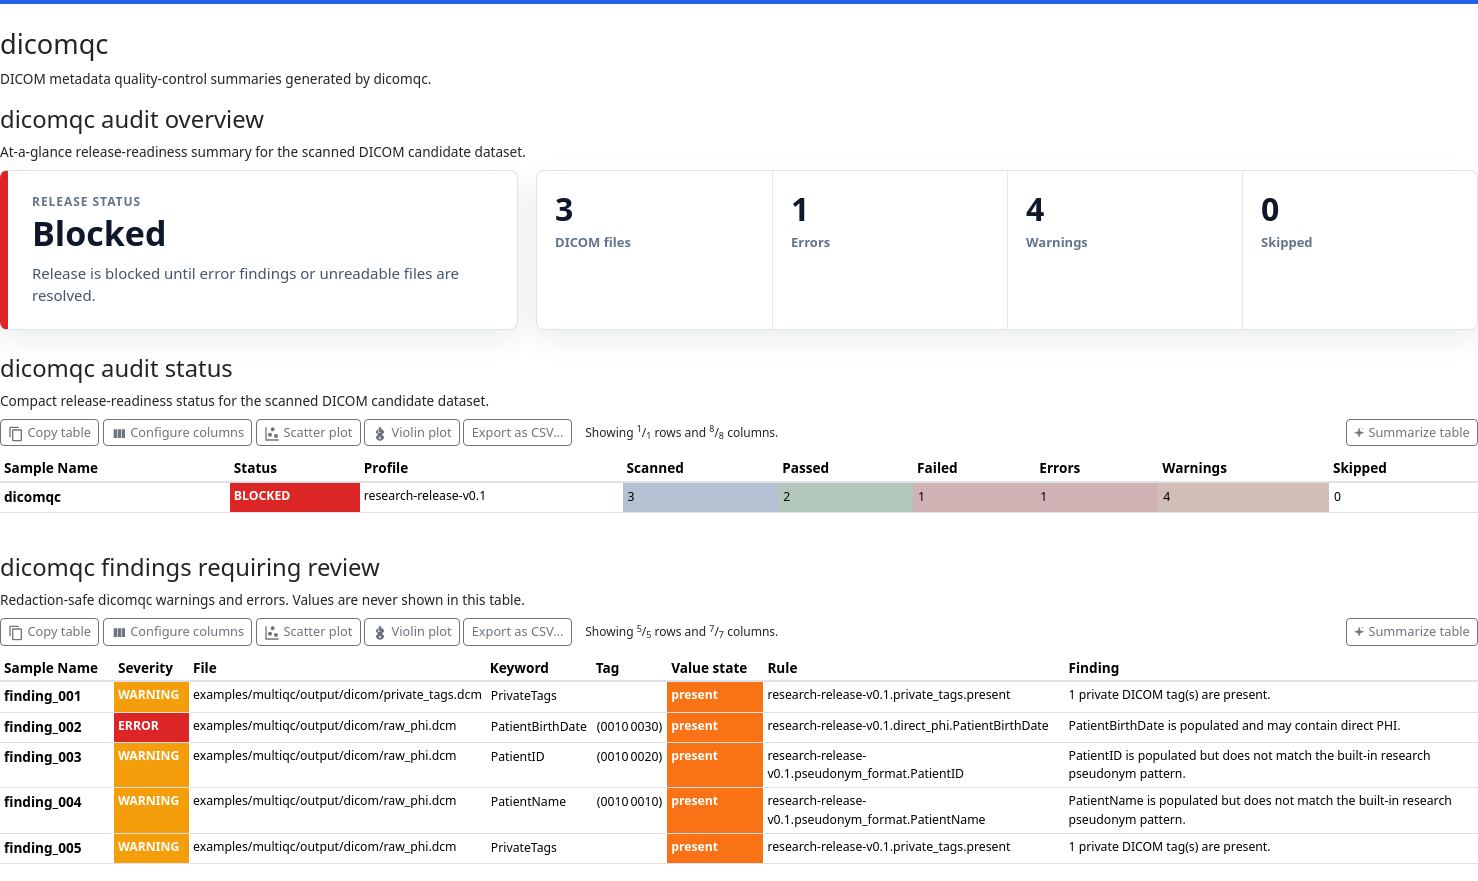Click the dicomqc audit overview heading
The width and height of the screenshot is (1478, 881).
(132, 120)
